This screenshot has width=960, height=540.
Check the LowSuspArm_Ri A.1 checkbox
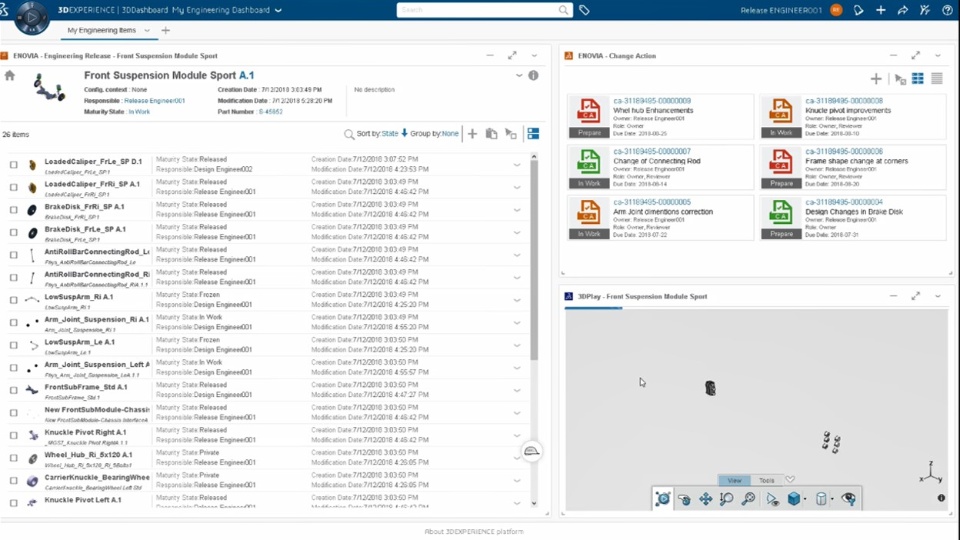tap(13, 300)
